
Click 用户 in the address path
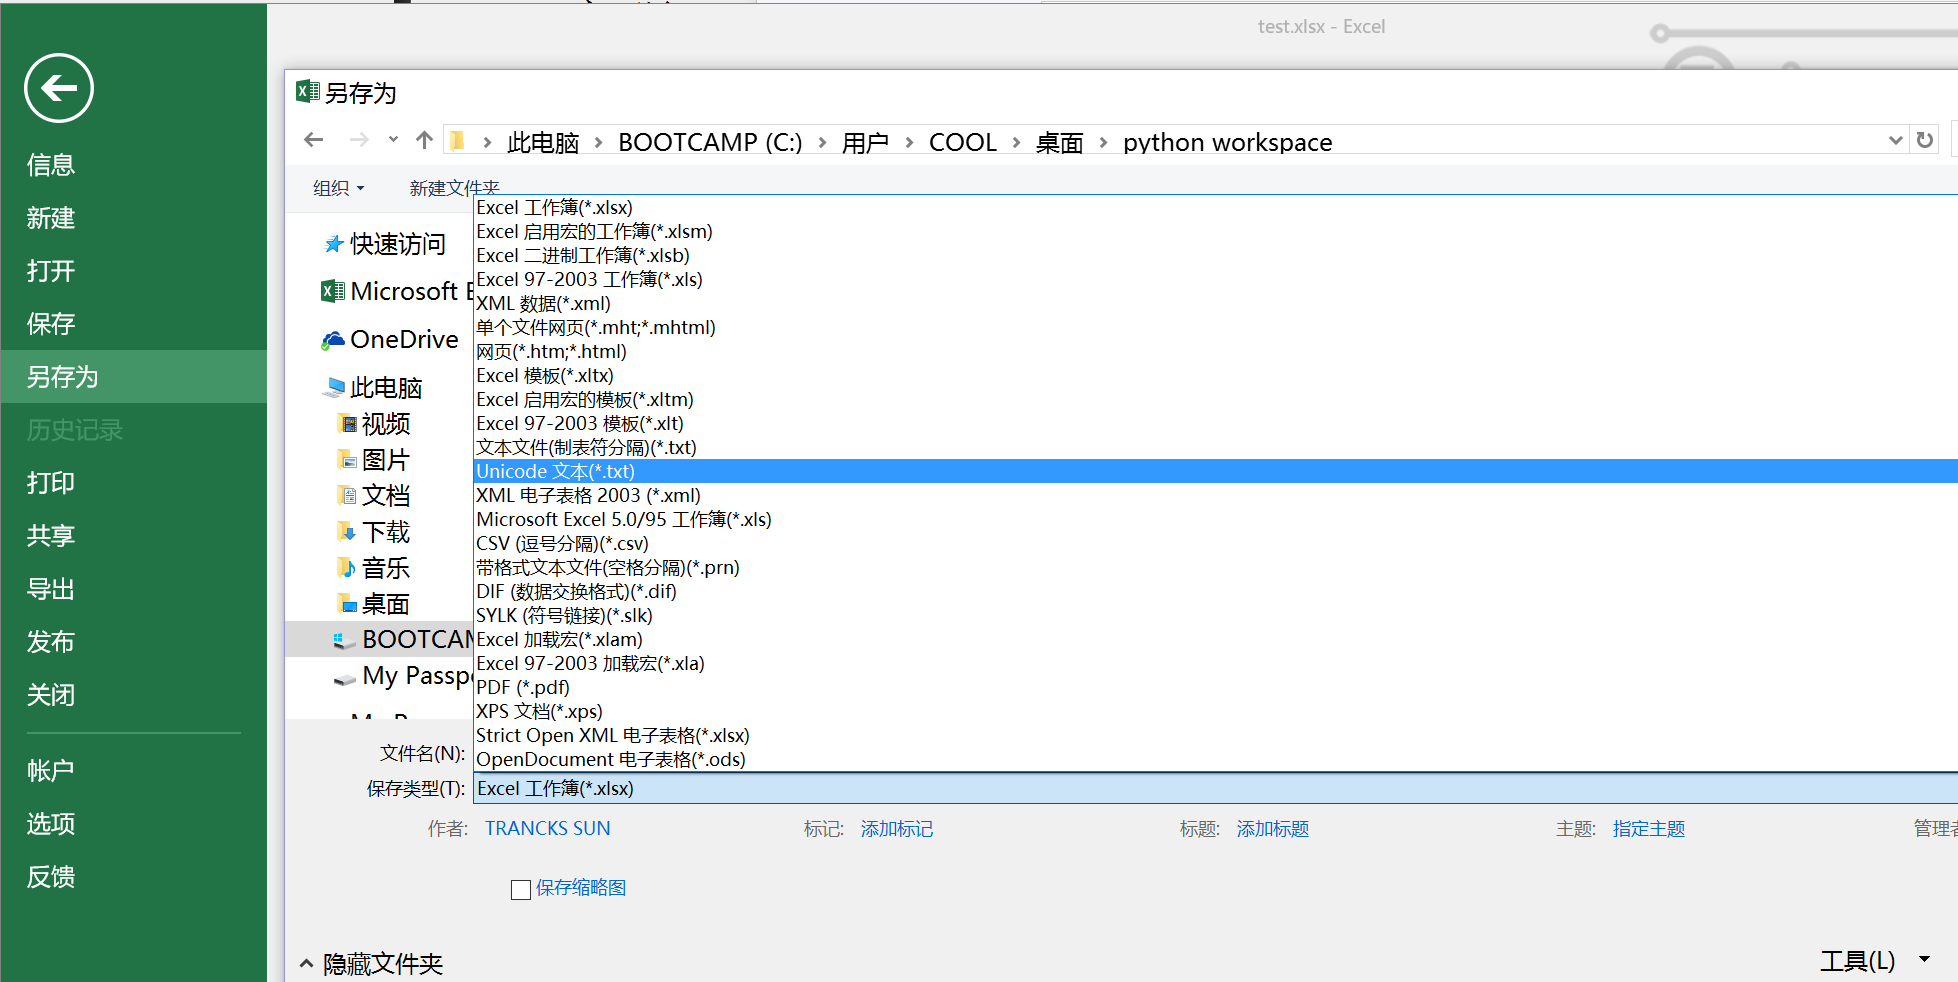coord(865,143)
